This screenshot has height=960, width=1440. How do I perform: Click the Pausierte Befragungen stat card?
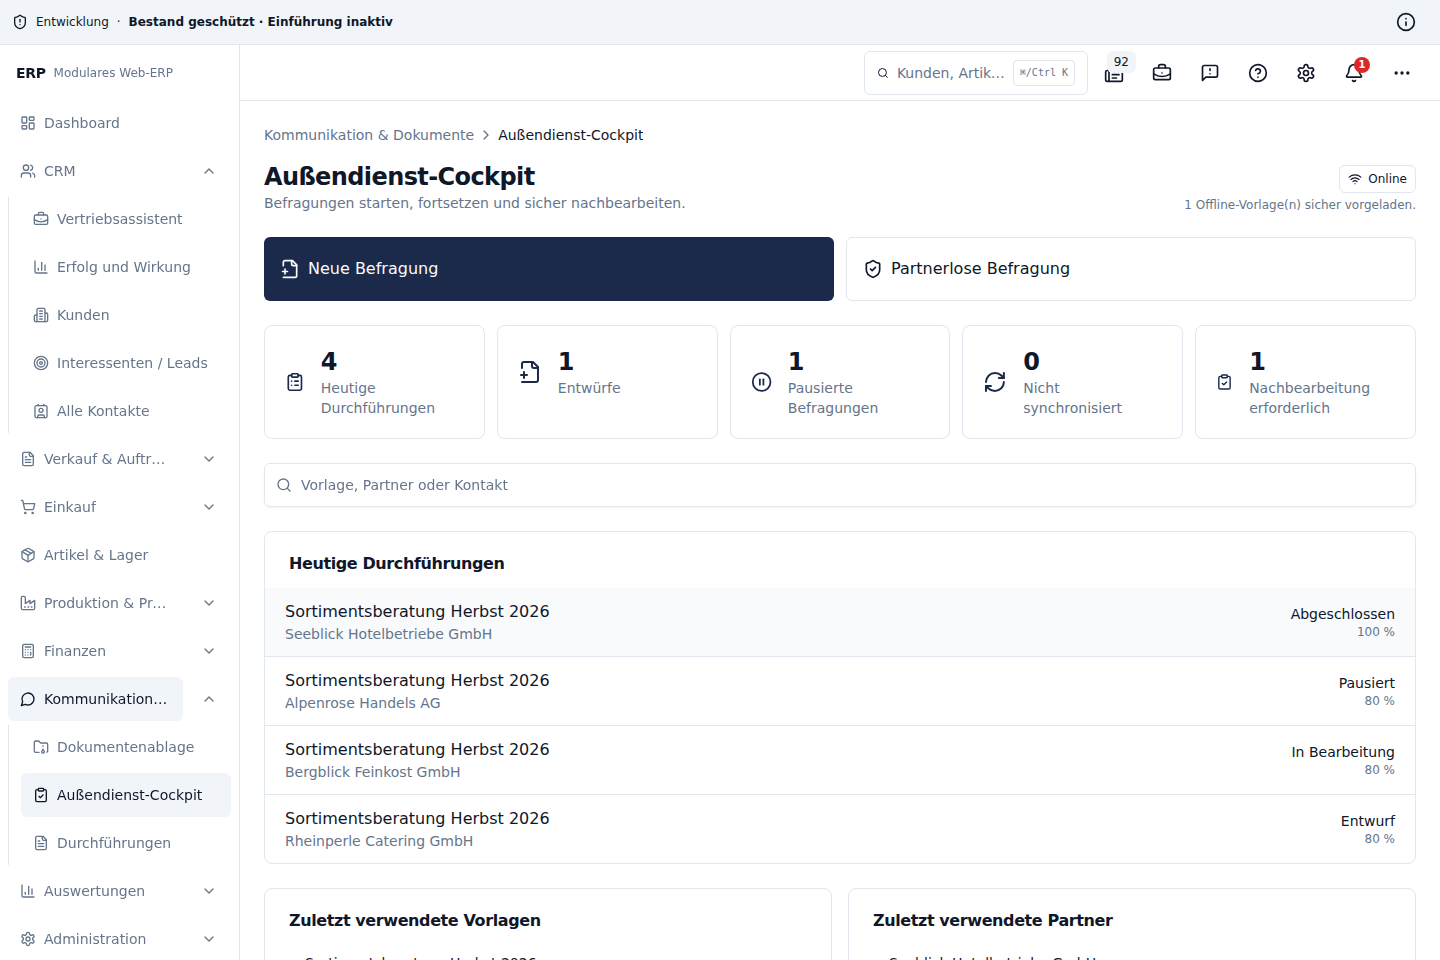(840, 382)
